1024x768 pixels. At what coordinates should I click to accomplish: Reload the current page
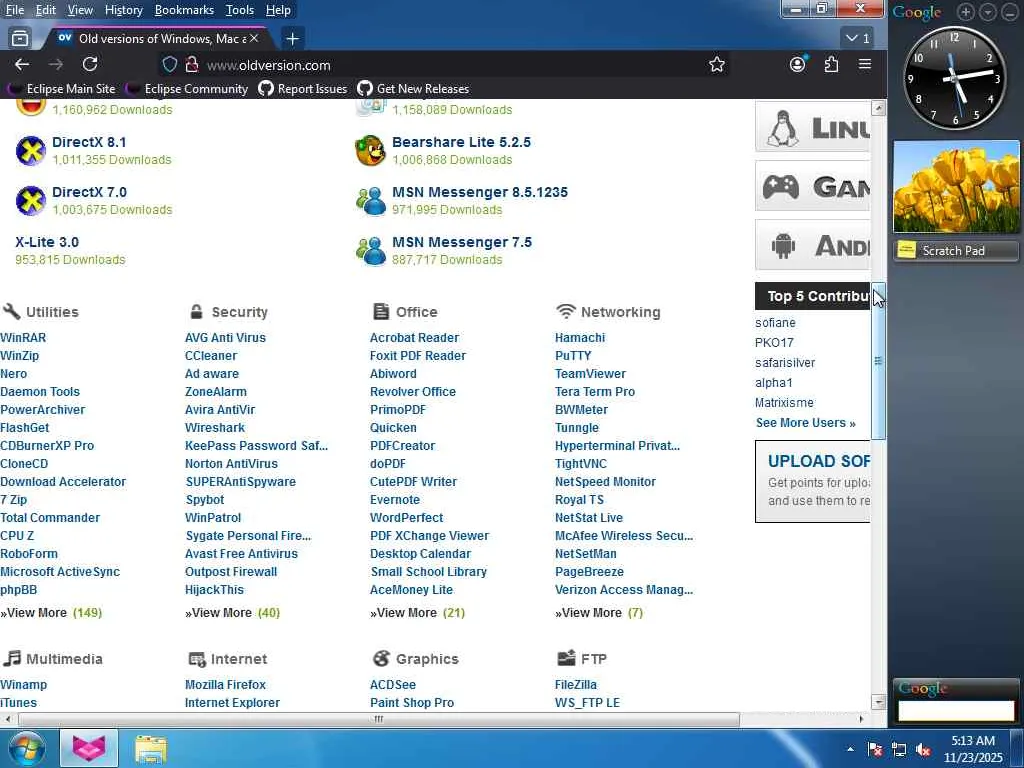point(90,64)
